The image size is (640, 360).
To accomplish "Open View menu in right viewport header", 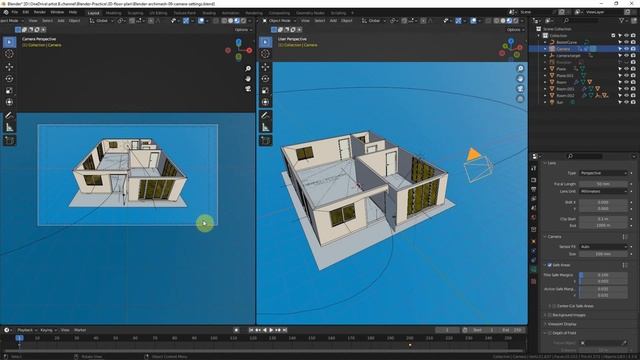I will (x=305, y=20).
